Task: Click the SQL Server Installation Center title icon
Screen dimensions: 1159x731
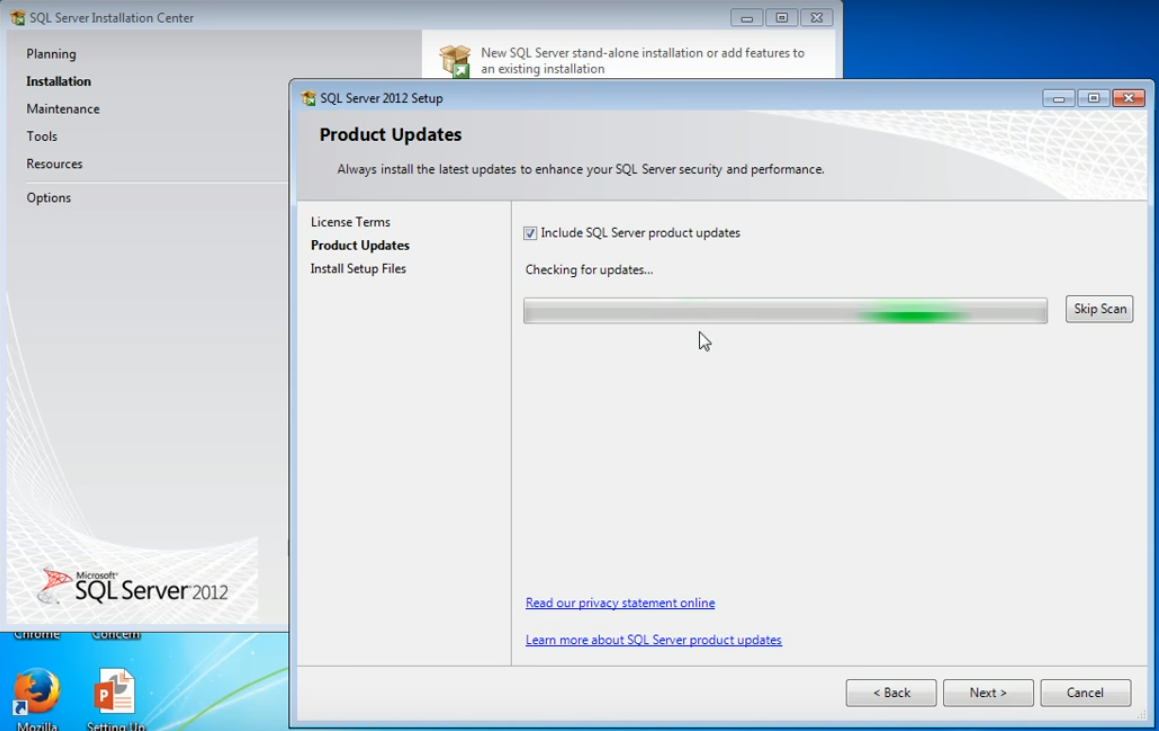Action: point(18,18)
